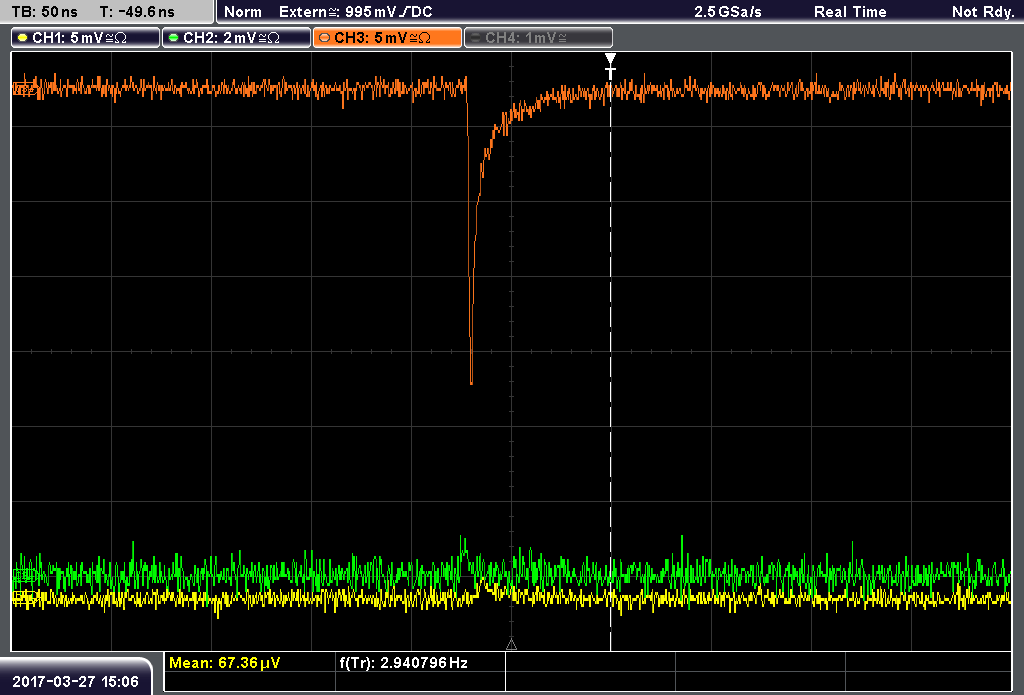1024x695 pixels.
Task: Click the Extern 995 mV DC trigger source readout
Action: [x=355, y=12]
